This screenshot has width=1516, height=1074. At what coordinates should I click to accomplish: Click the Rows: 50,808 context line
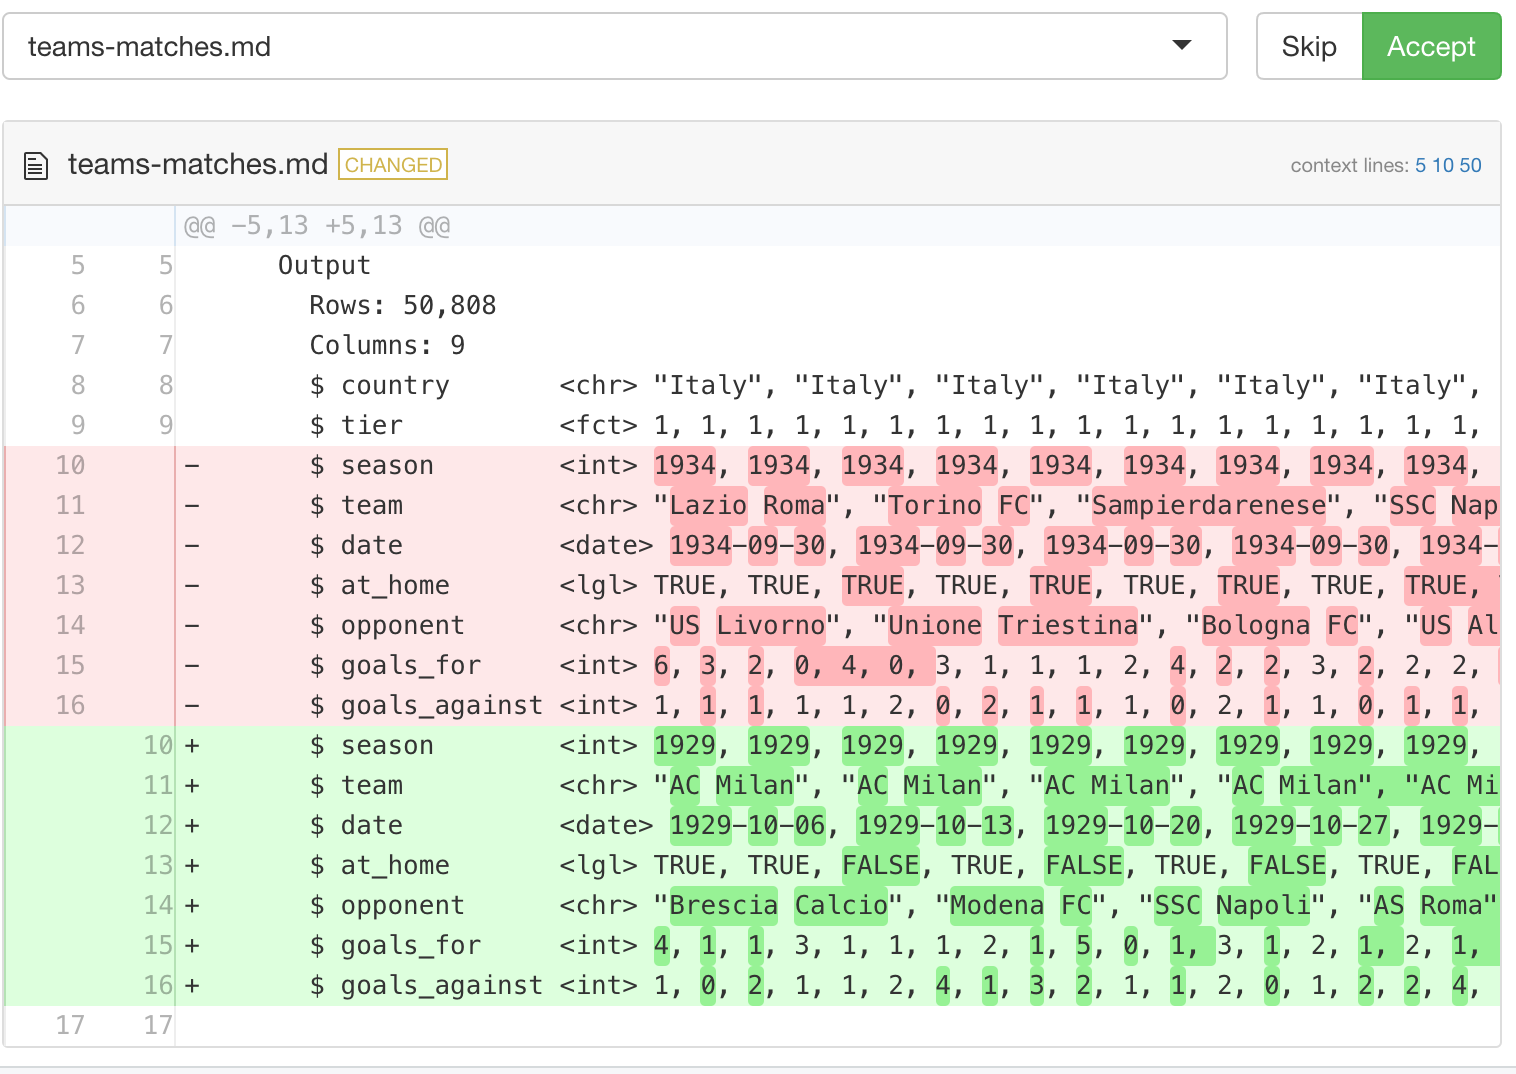tap(400, 304)
